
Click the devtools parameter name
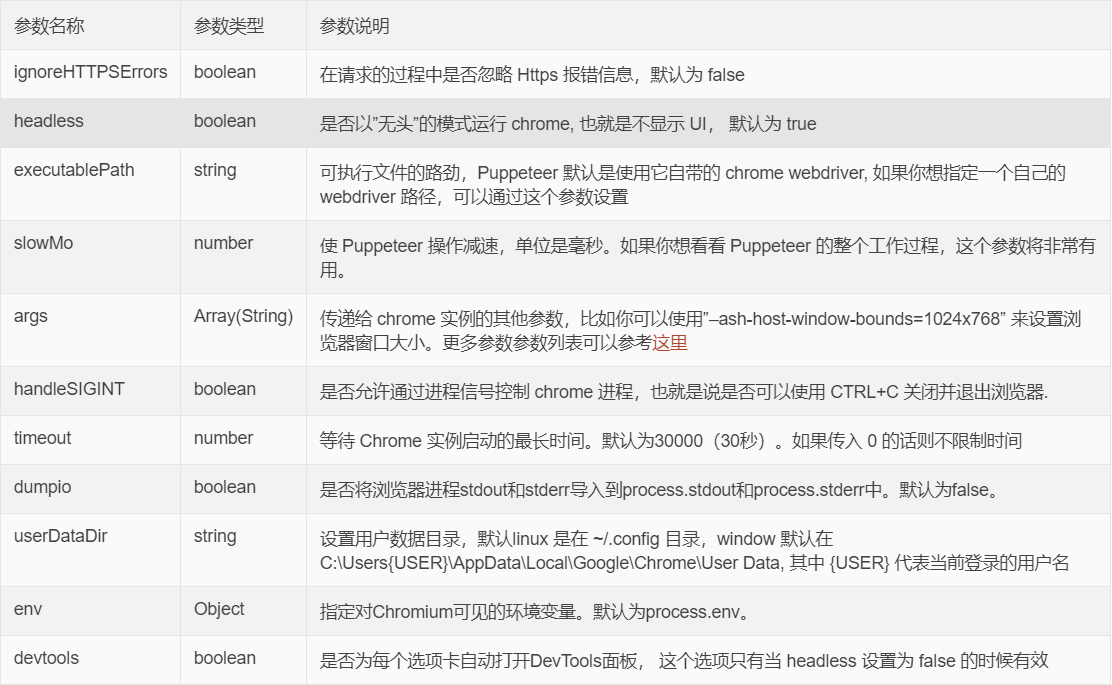tap(46, 658)
